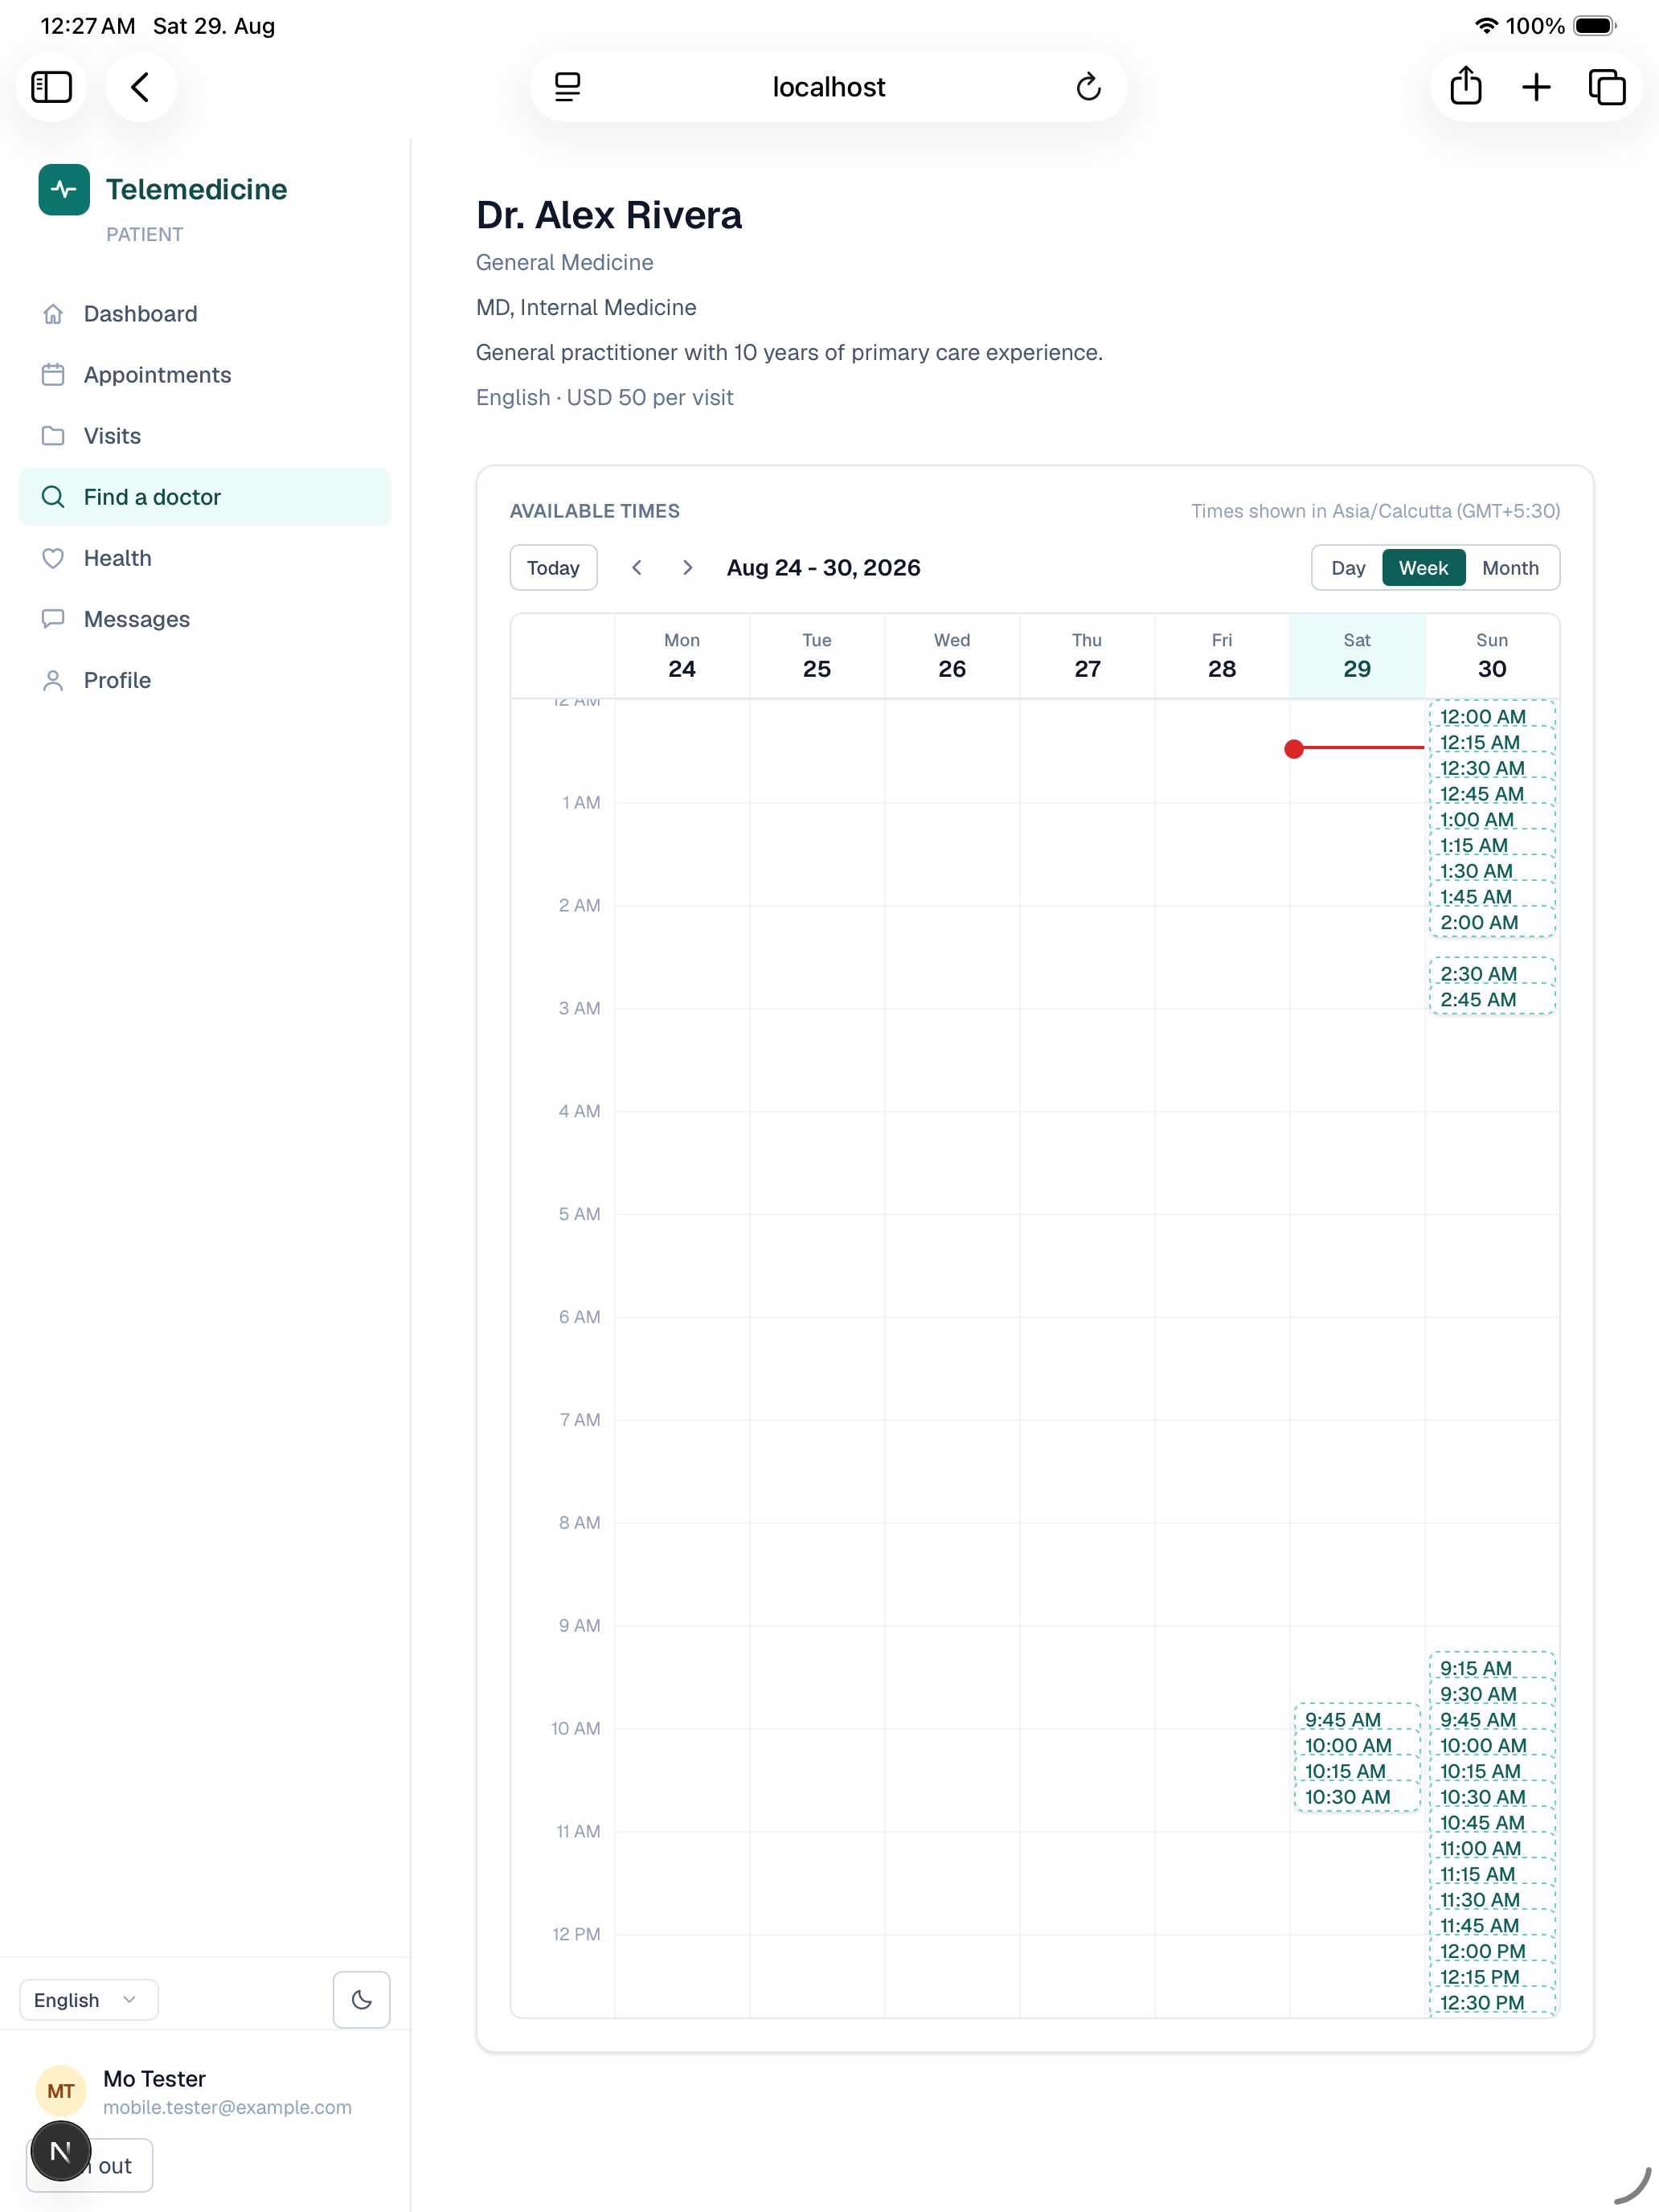Click the Mon 24 day header
The image size is (1659, 2212).
(x=682, y=656)
